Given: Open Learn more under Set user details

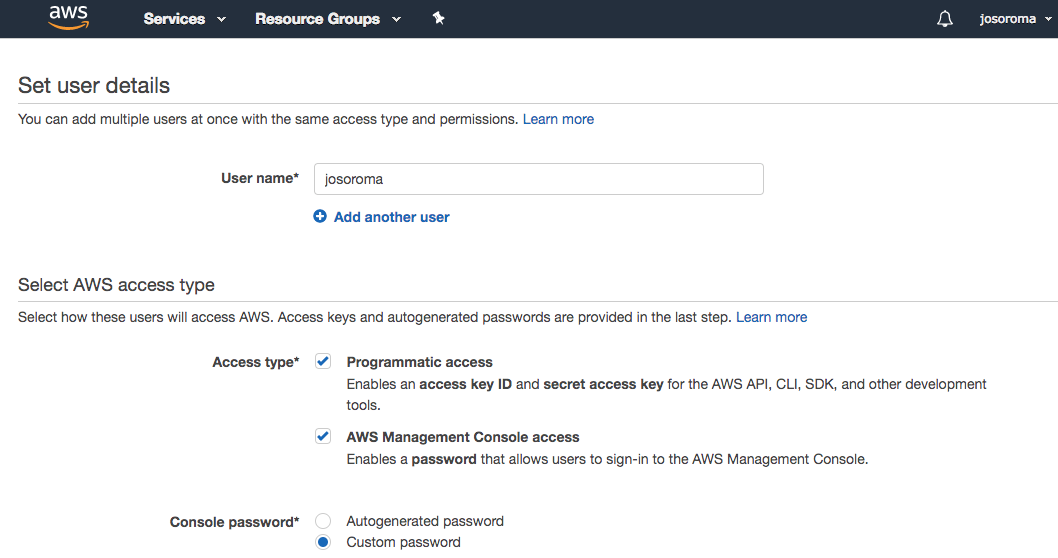Looking at the screenshot, I should pos(558,119).
